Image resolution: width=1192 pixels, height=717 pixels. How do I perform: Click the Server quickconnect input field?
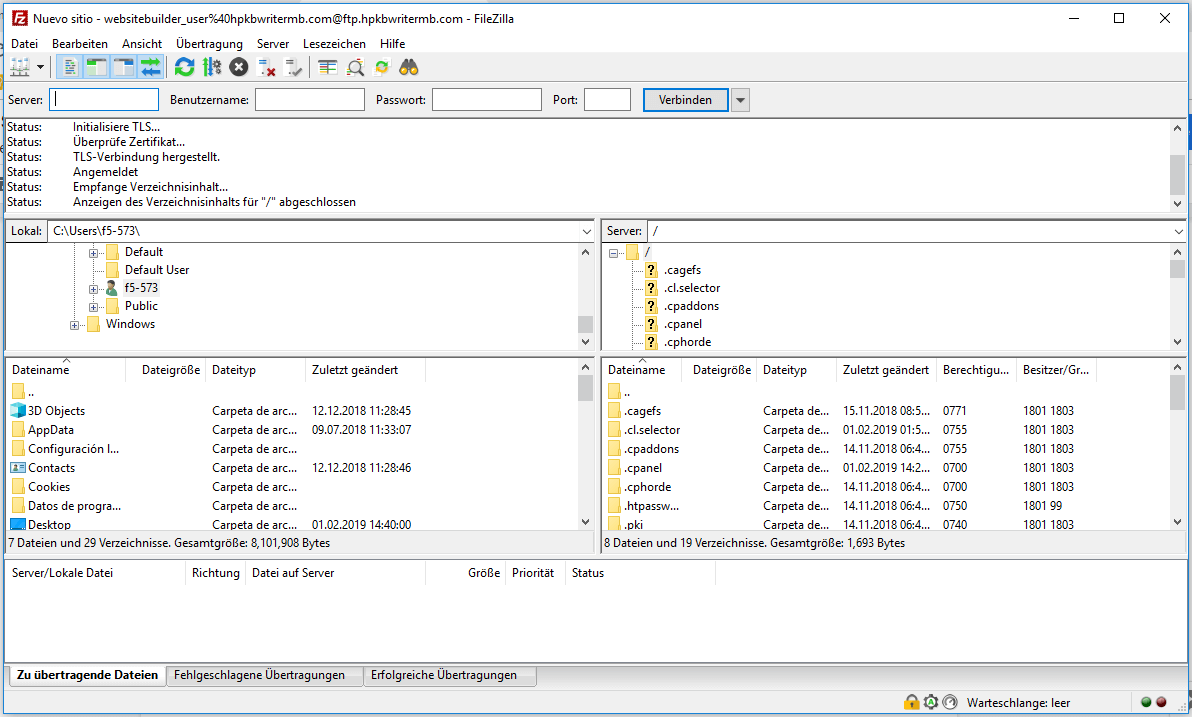pyautogui.click(x=104, y=100)
